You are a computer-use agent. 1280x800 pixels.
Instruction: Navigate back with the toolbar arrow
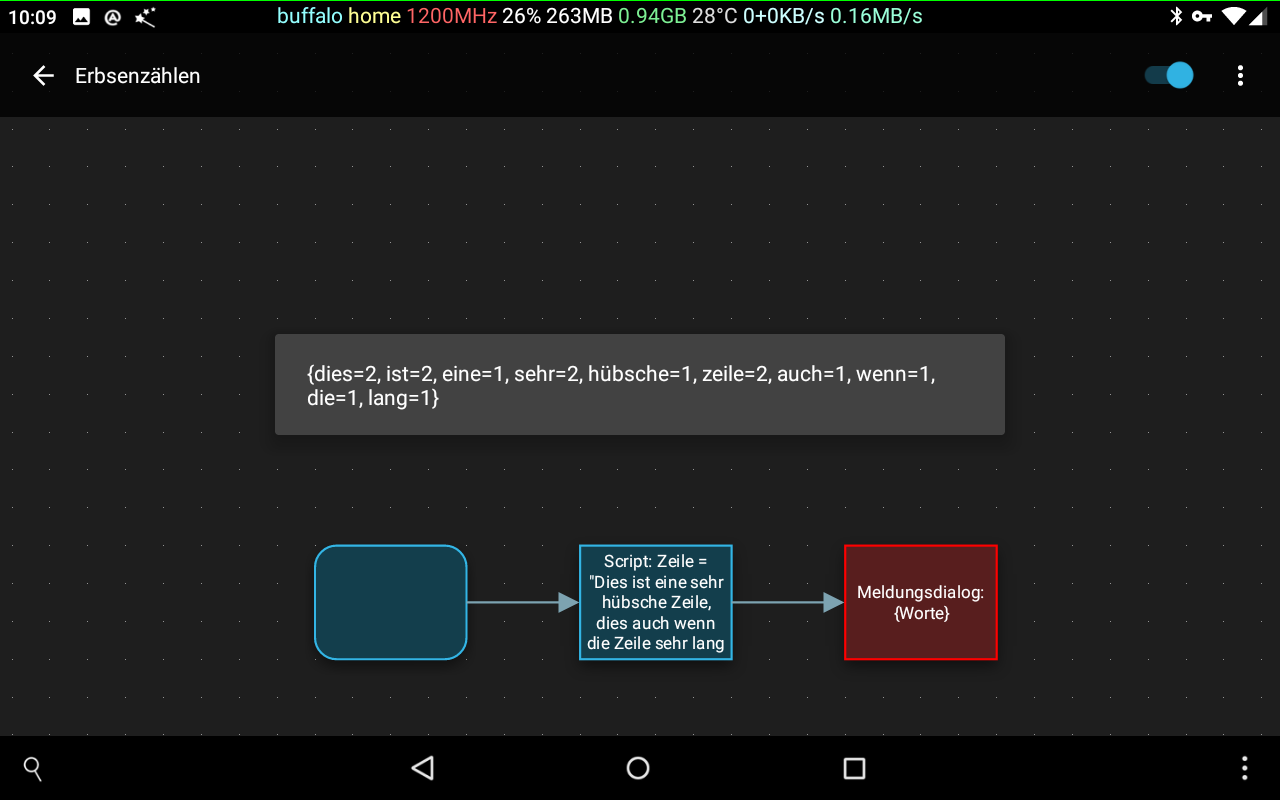pos(43,75)
